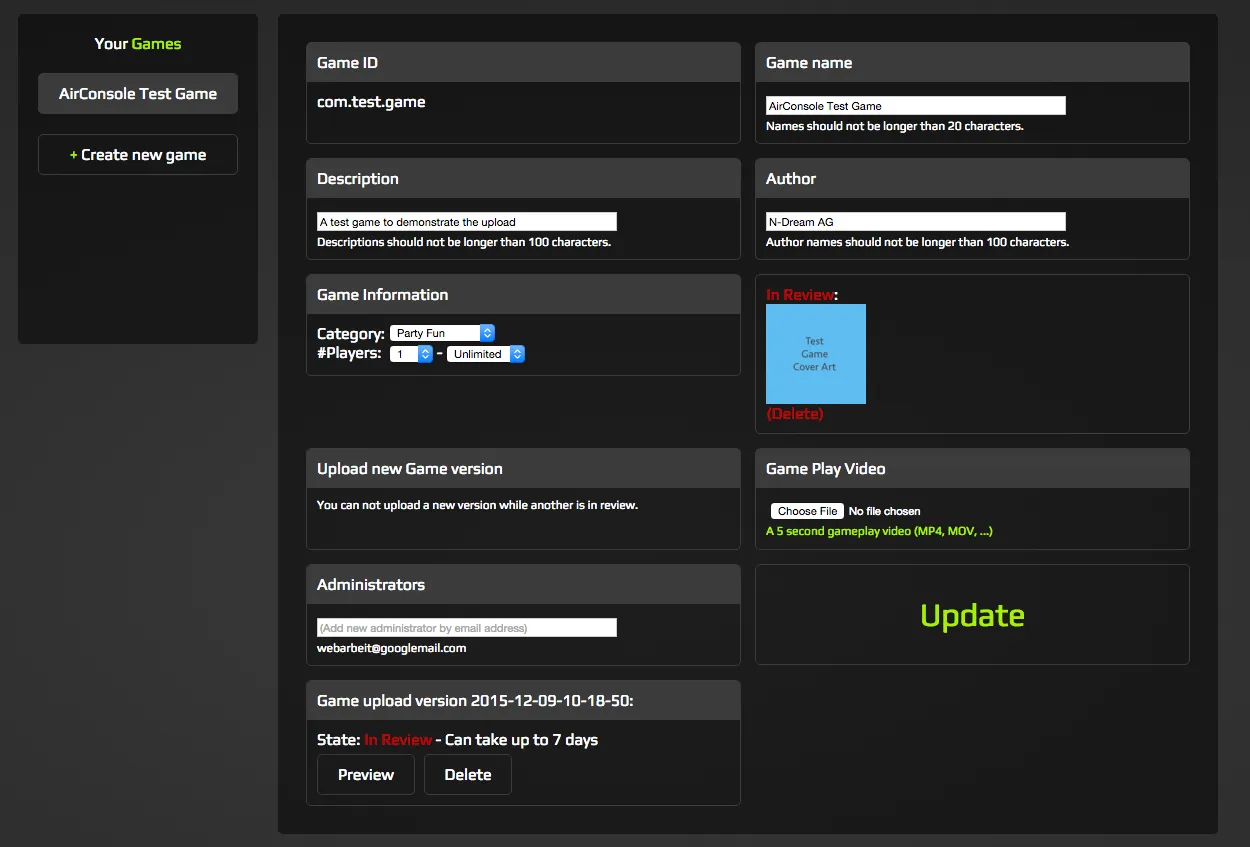Click the Administrators panel header
This screenshot has width=1250, height=847.
(x=523, y=585)
